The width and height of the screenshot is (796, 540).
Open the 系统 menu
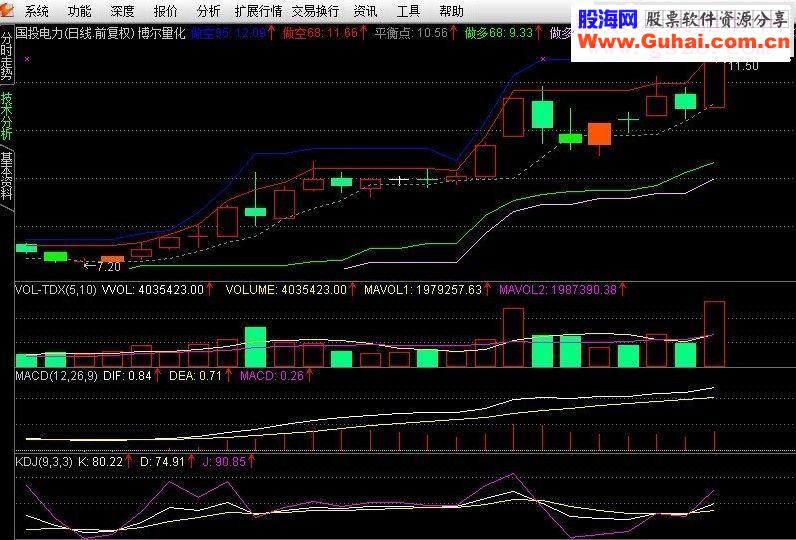(37, 11)
